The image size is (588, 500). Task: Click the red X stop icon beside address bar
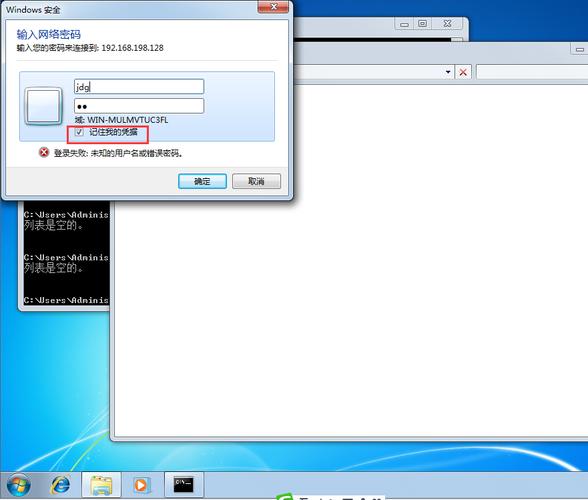coord(463,72)
